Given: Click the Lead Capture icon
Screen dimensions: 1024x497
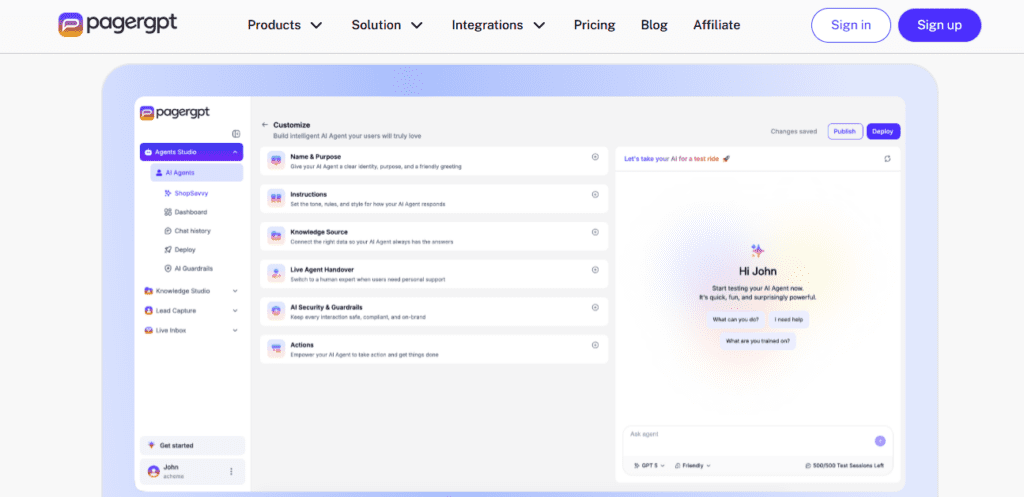Looking at the screenshot, I should pos(149,311).
